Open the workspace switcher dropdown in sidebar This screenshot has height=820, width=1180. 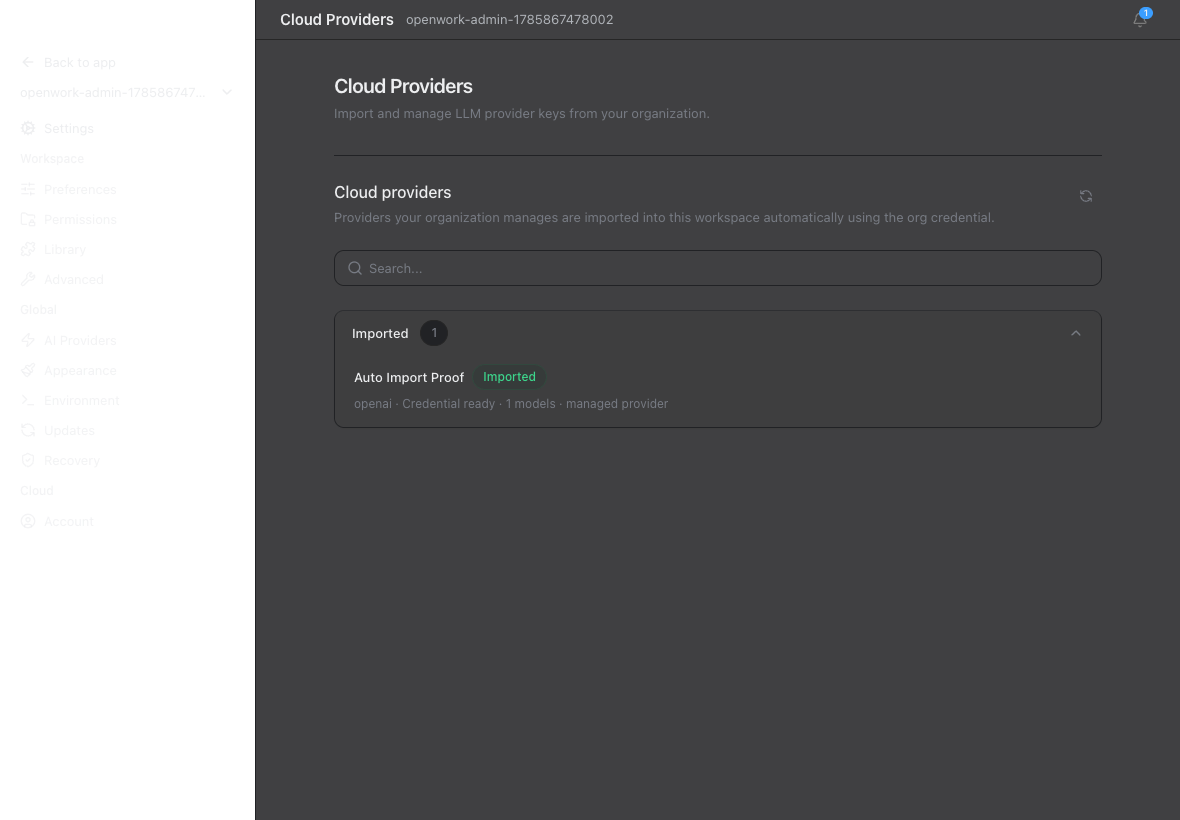coord(126,93)
